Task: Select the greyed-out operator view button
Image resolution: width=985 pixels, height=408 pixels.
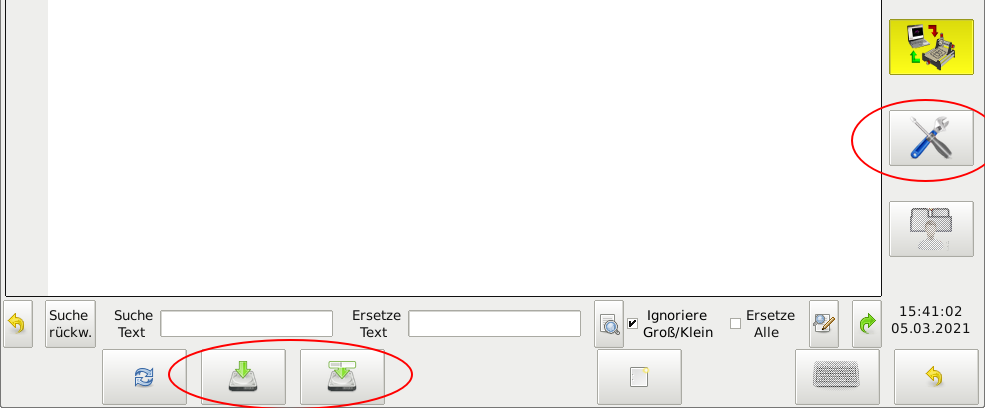Action: tap(931, 229)
